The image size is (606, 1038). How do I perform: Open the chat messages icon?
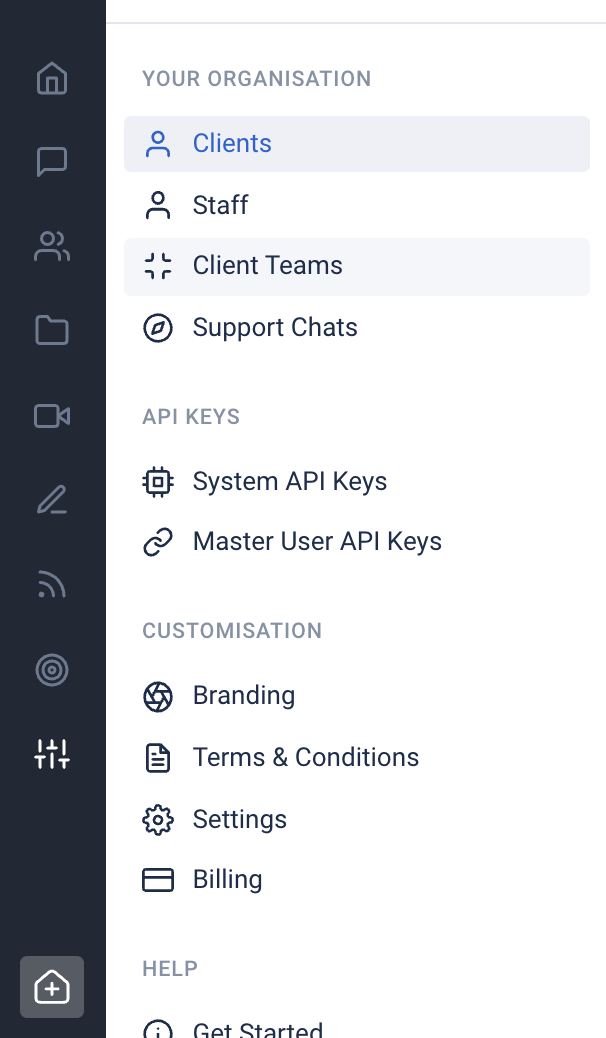click(x=52, y=162)
